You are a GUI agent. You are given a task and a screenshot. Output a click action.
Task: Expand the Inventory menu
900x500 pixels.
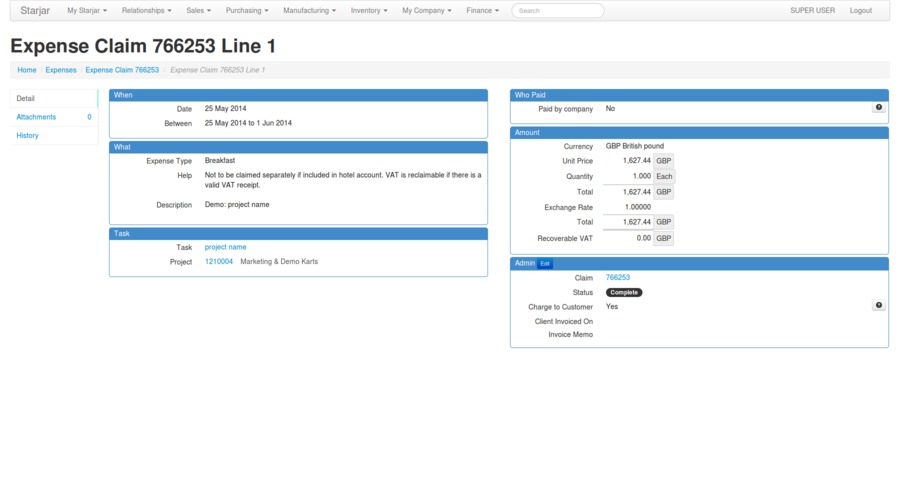pos(369,11)
